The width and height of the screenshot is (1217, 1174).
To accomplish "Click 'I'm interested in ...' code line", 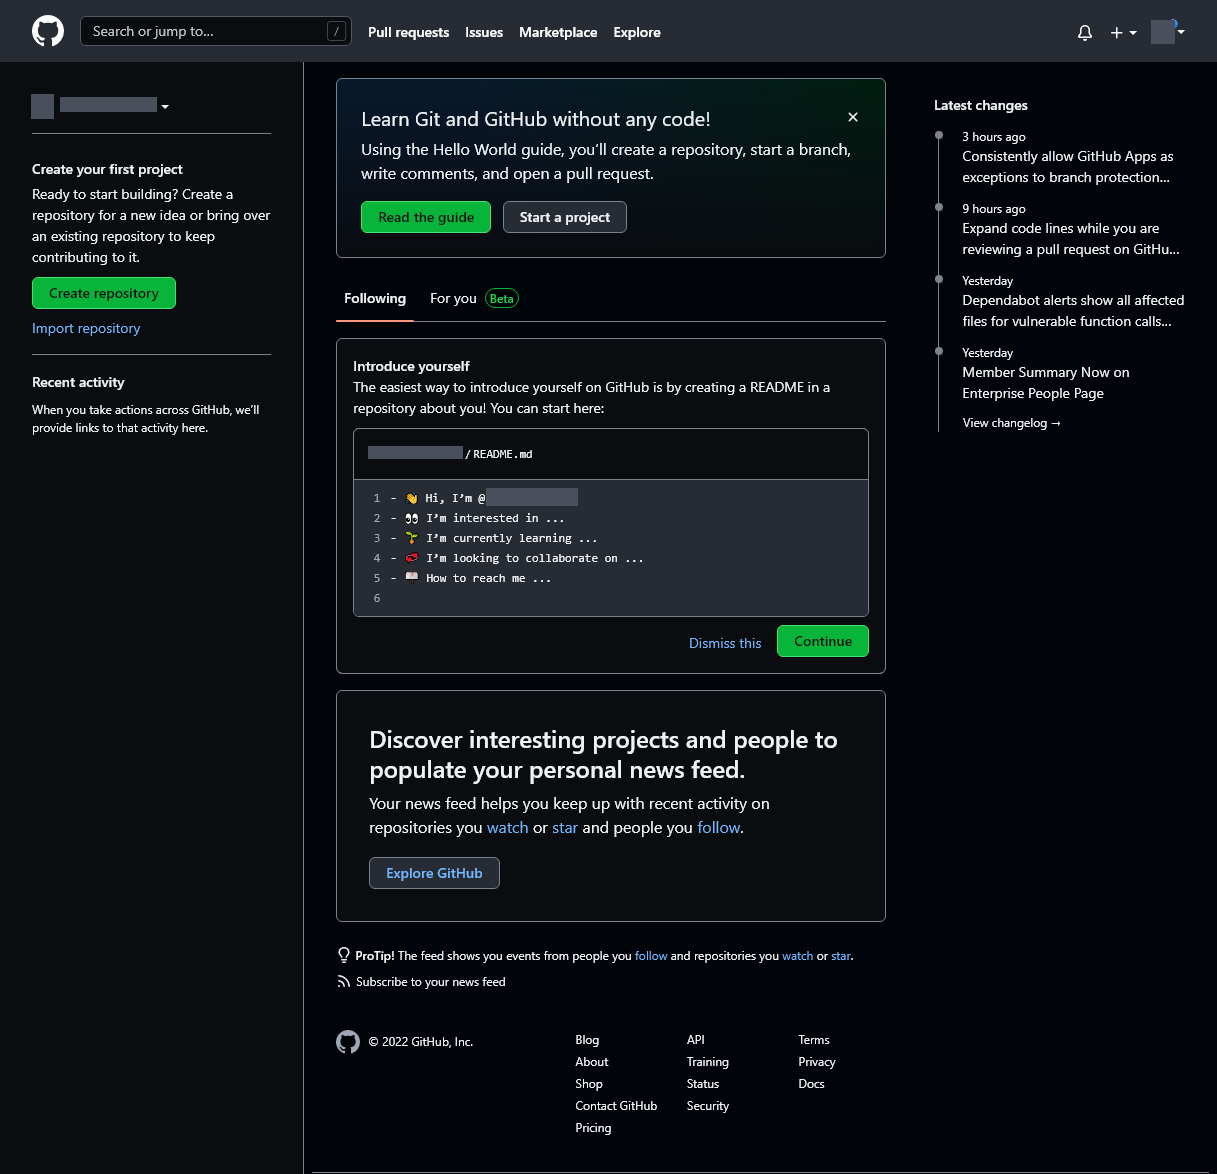I will click(495, 518).
